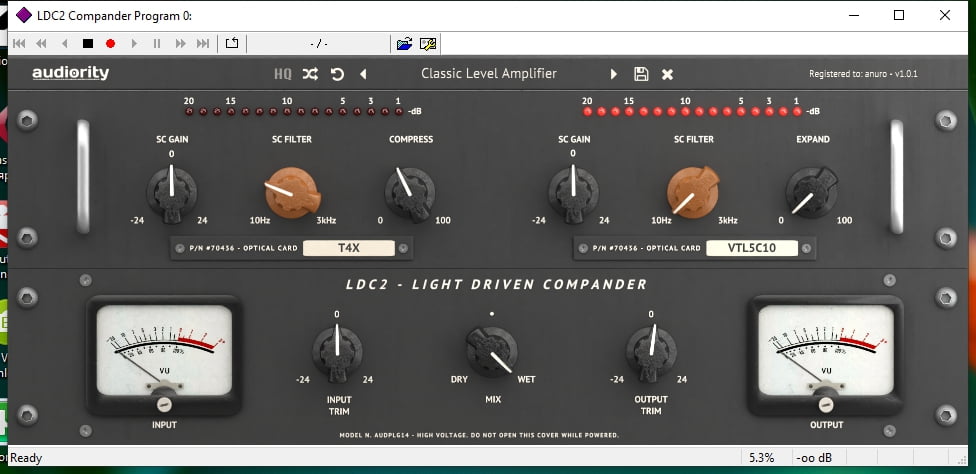Minimize the LDC2 Compander window
Image resolution: width=976 pixels, height=474 pixels.
853,15
